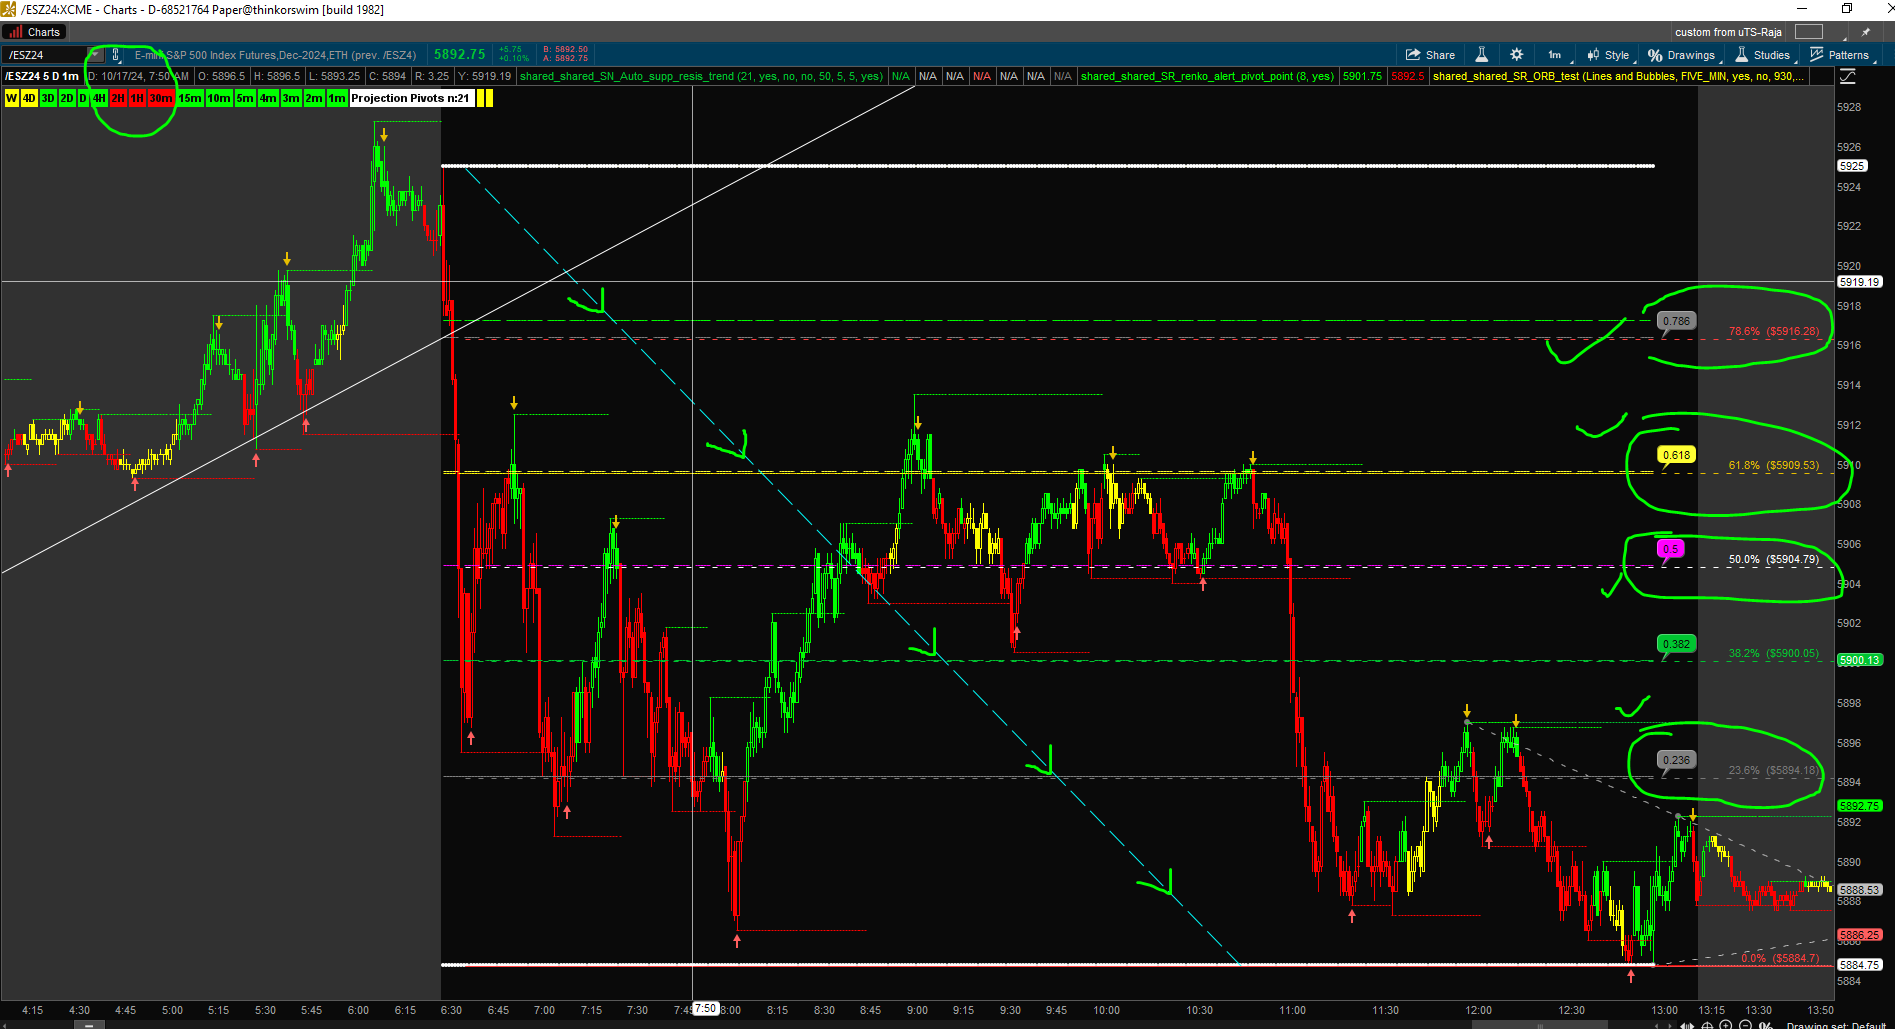
Task: Open the 1m timeframe dropdown
Action: click(x=1557, y=55)
